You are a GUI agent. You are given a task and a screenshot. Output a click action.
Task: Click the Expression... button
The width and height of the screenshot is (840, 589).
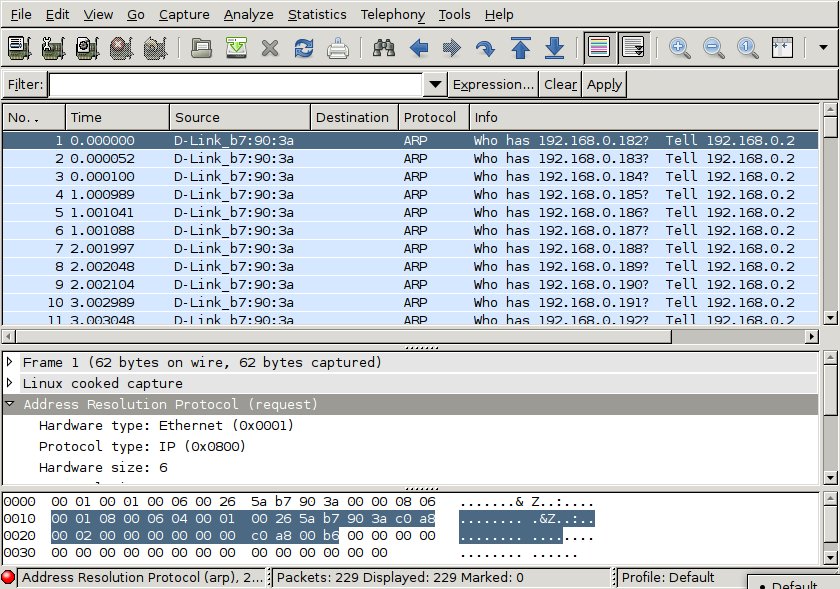(x=493, y=85)
